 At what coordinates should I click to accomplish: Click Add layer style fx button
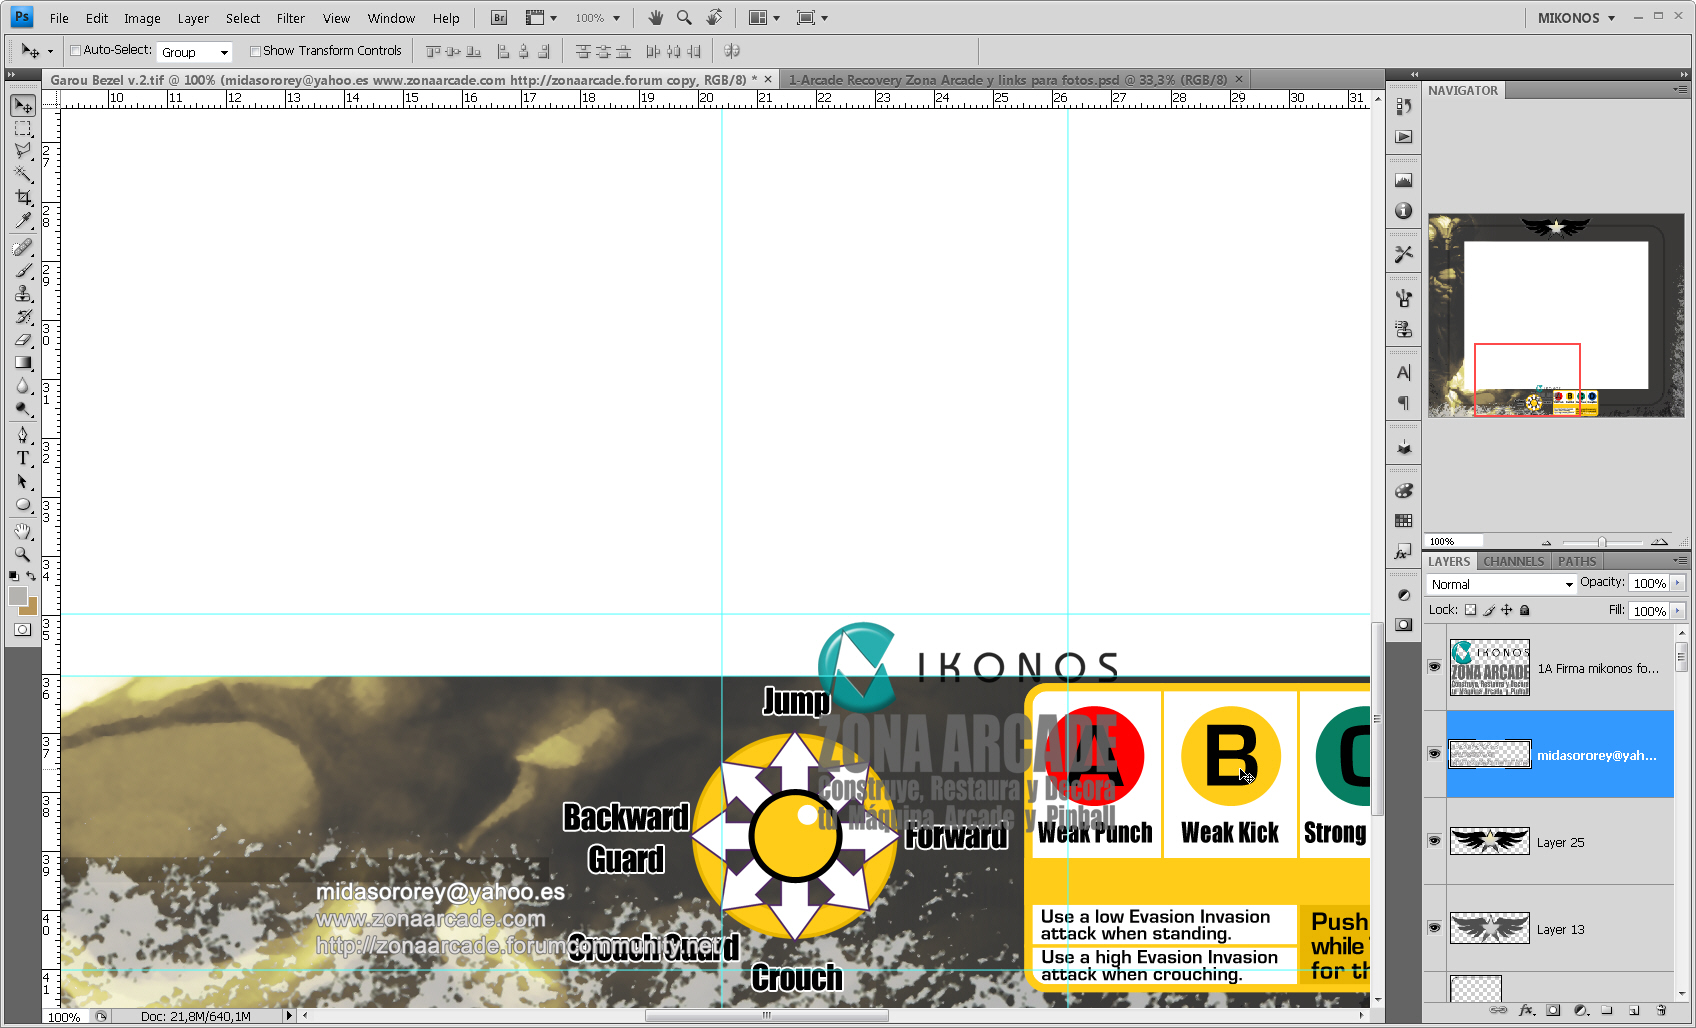pyautogui.click(x=1526, y=1010)
